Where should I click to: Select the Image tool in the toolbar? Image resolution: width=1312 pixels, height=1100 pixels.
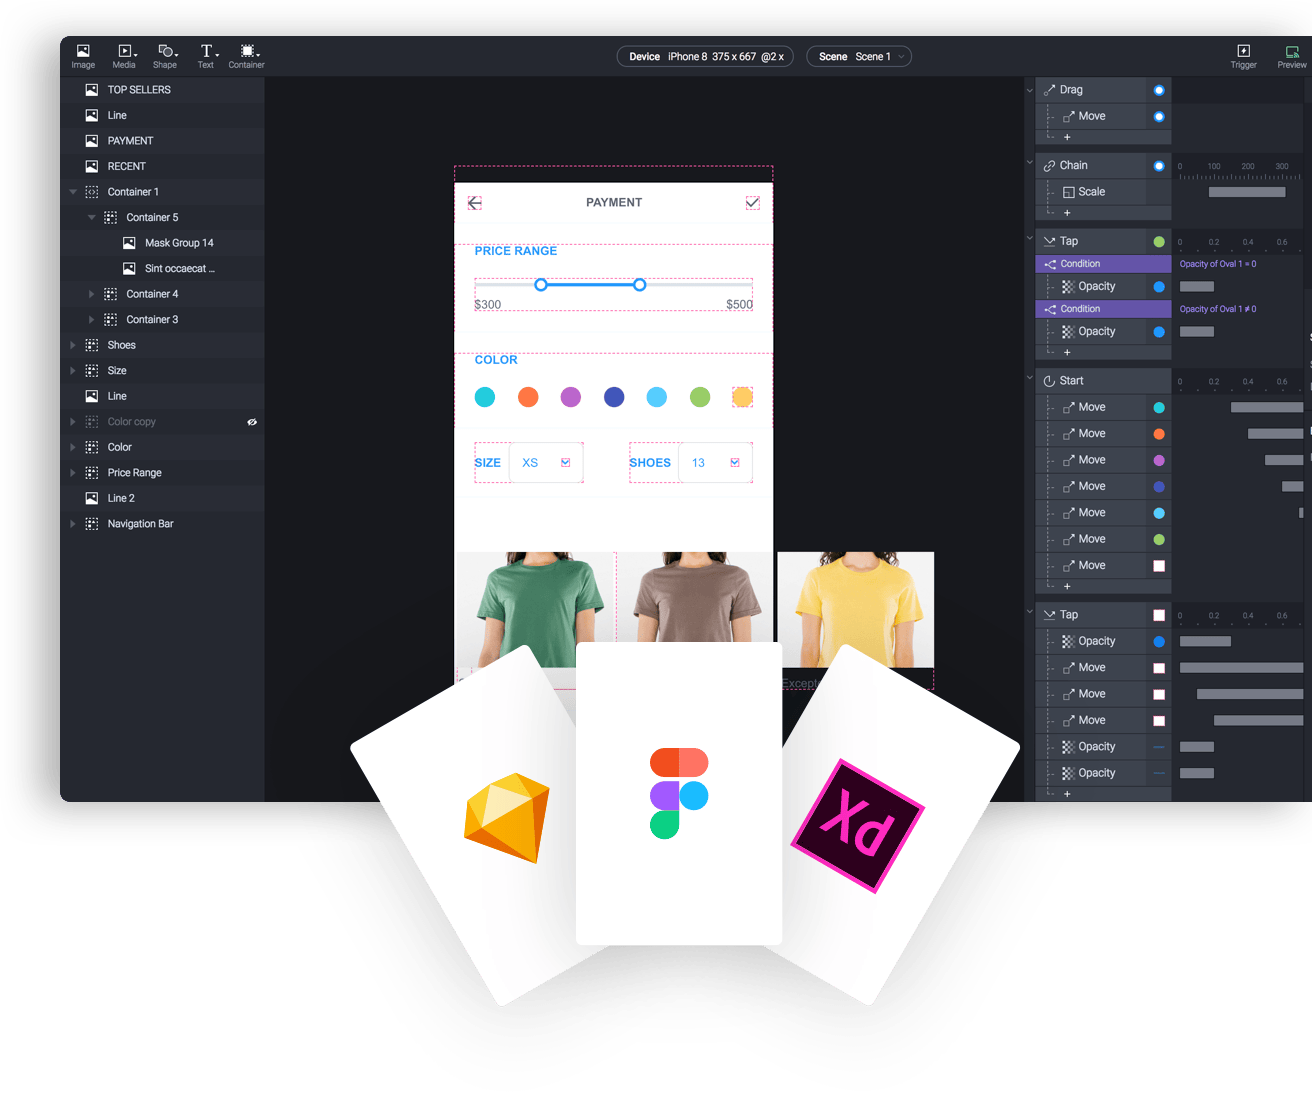[83, 56]
